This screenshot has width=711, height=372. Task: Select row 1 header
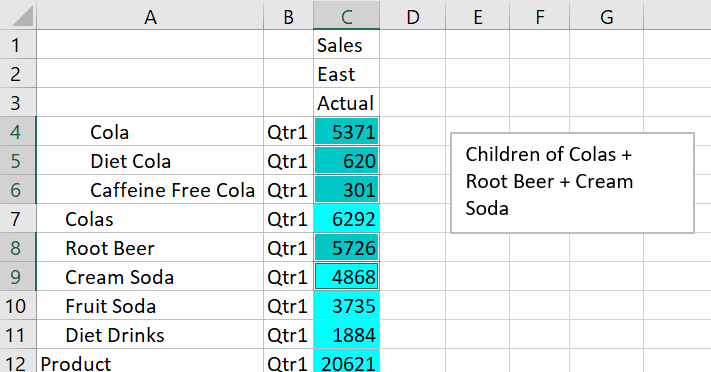18,44
